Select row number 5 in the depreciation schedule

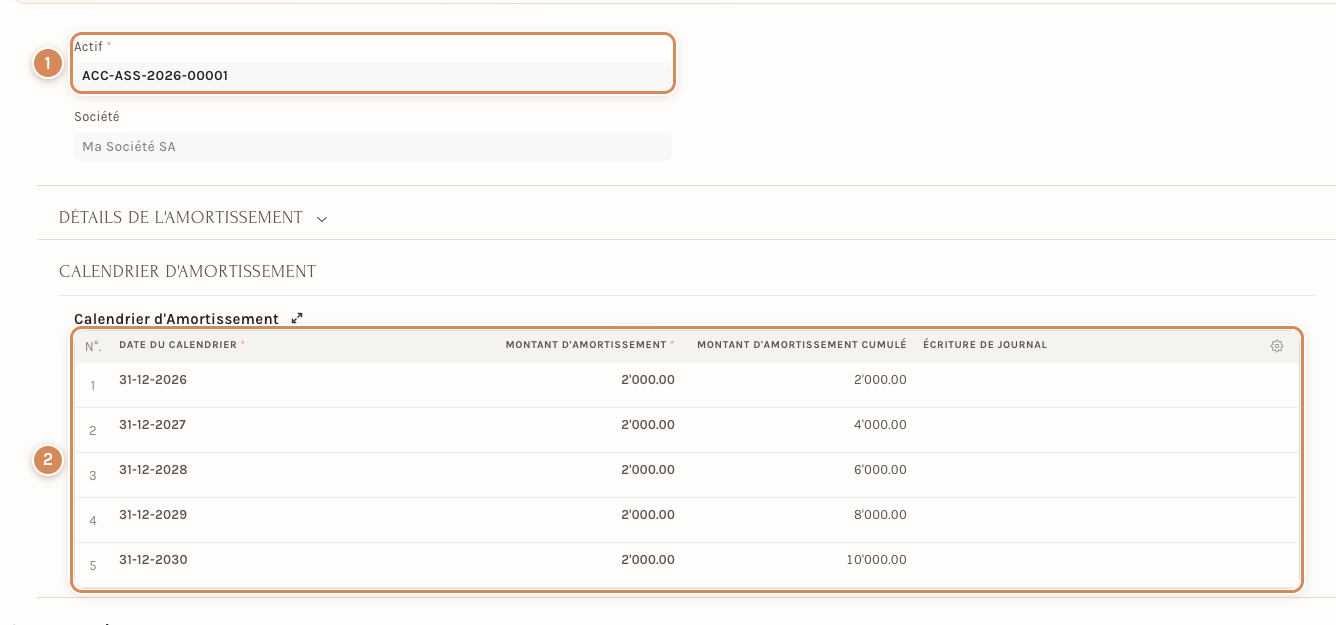(x=93, y=565)
